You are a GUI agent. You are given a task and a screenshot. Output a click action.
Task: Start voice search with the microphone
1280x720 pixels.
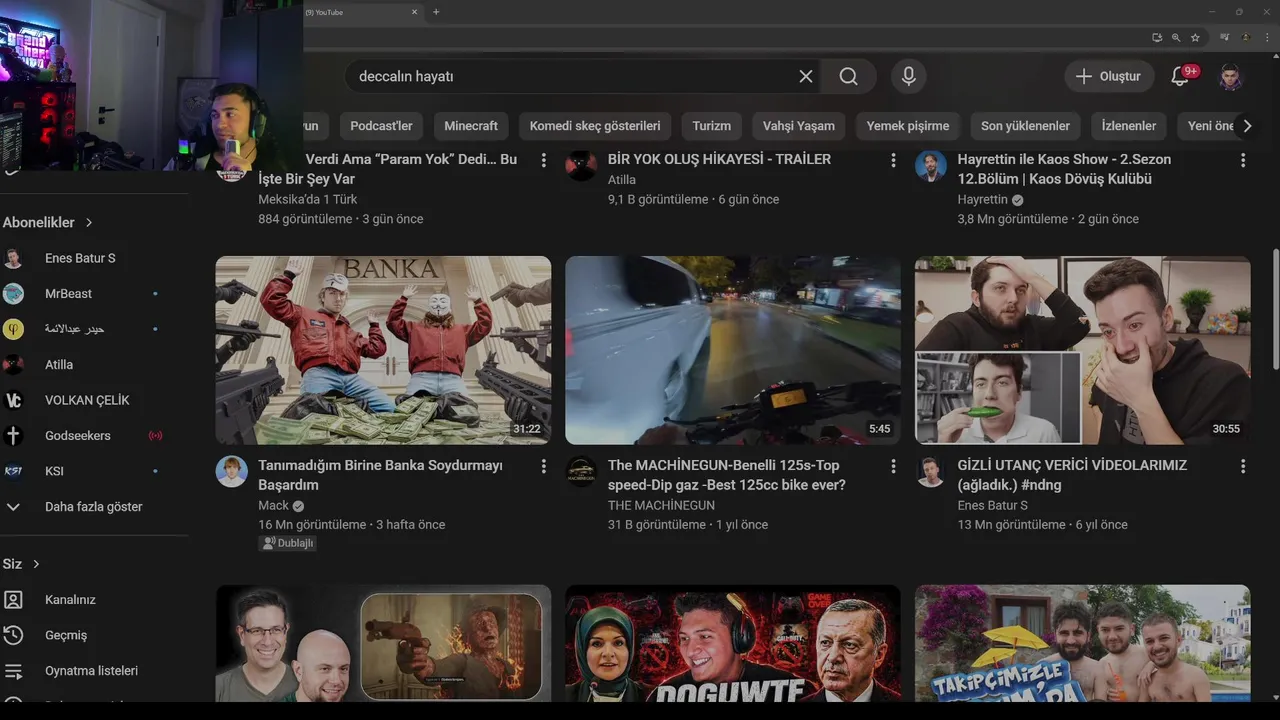(x=908, y=76)
